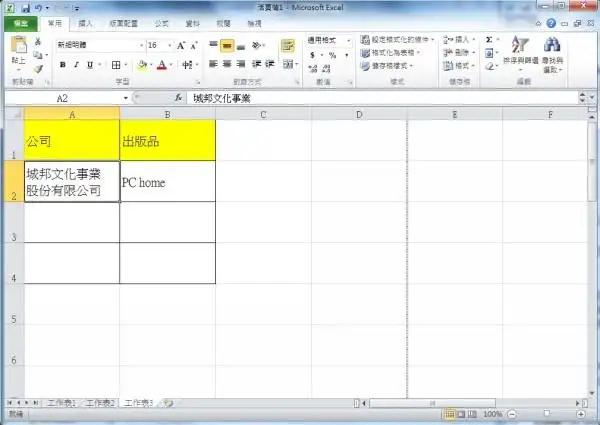Click the Increase Font Size icon
Image resolution: width=600 pixels, height=425 pixels.
click(x=181, y=45)
